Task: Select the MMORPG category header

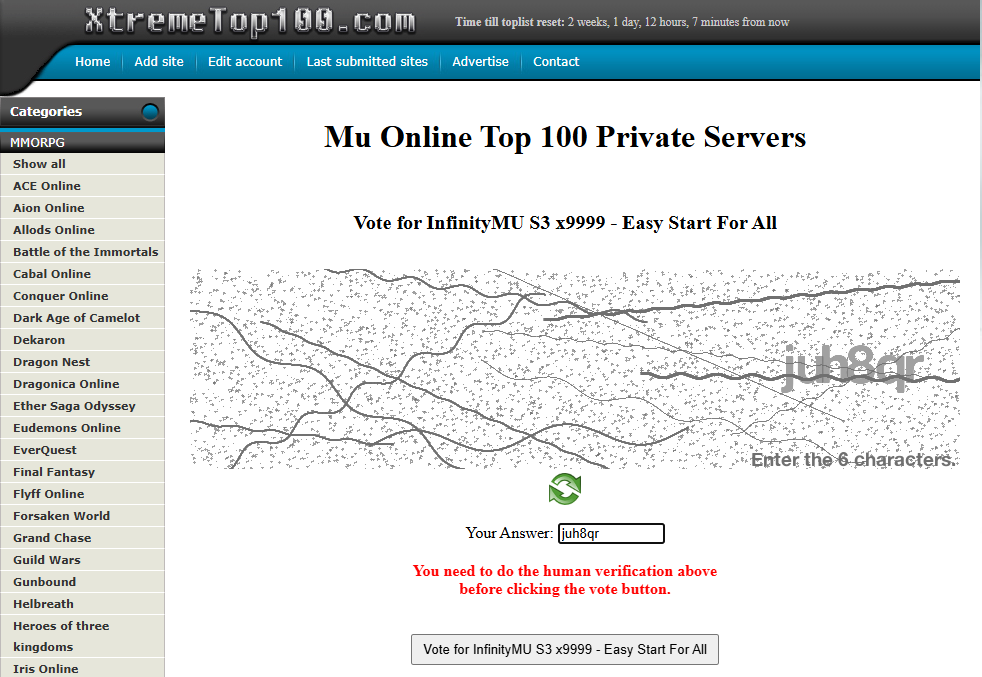Action: 82,142
